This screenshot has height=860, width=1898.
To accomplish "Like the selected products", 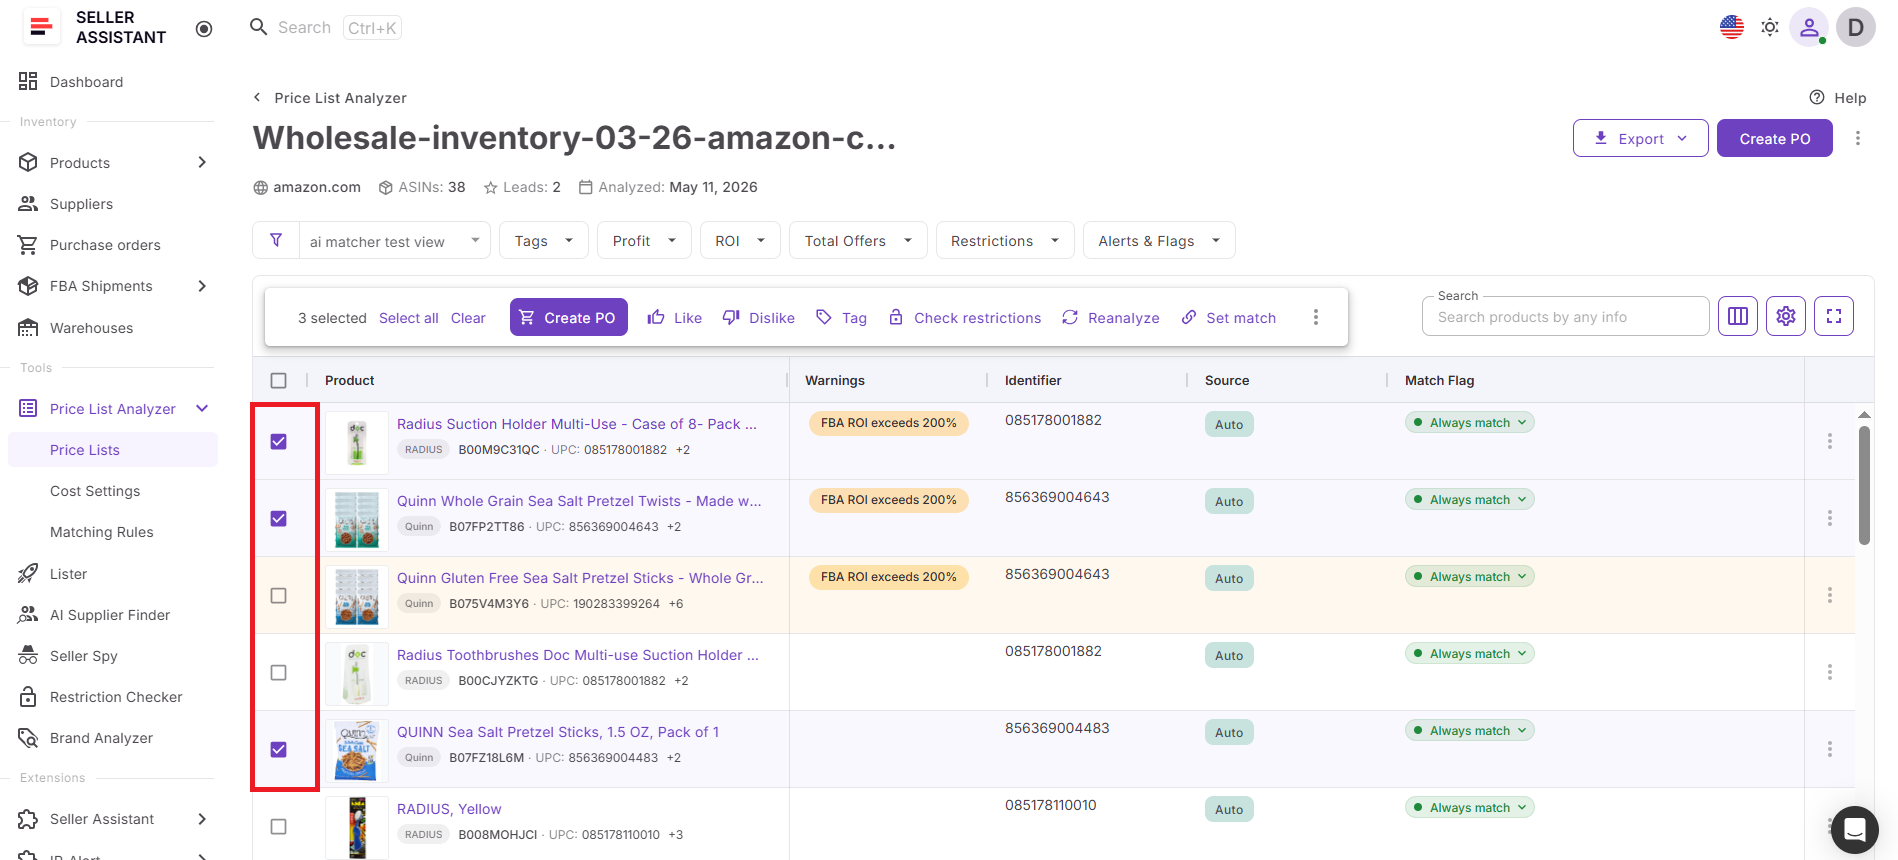I will (675, 317).
